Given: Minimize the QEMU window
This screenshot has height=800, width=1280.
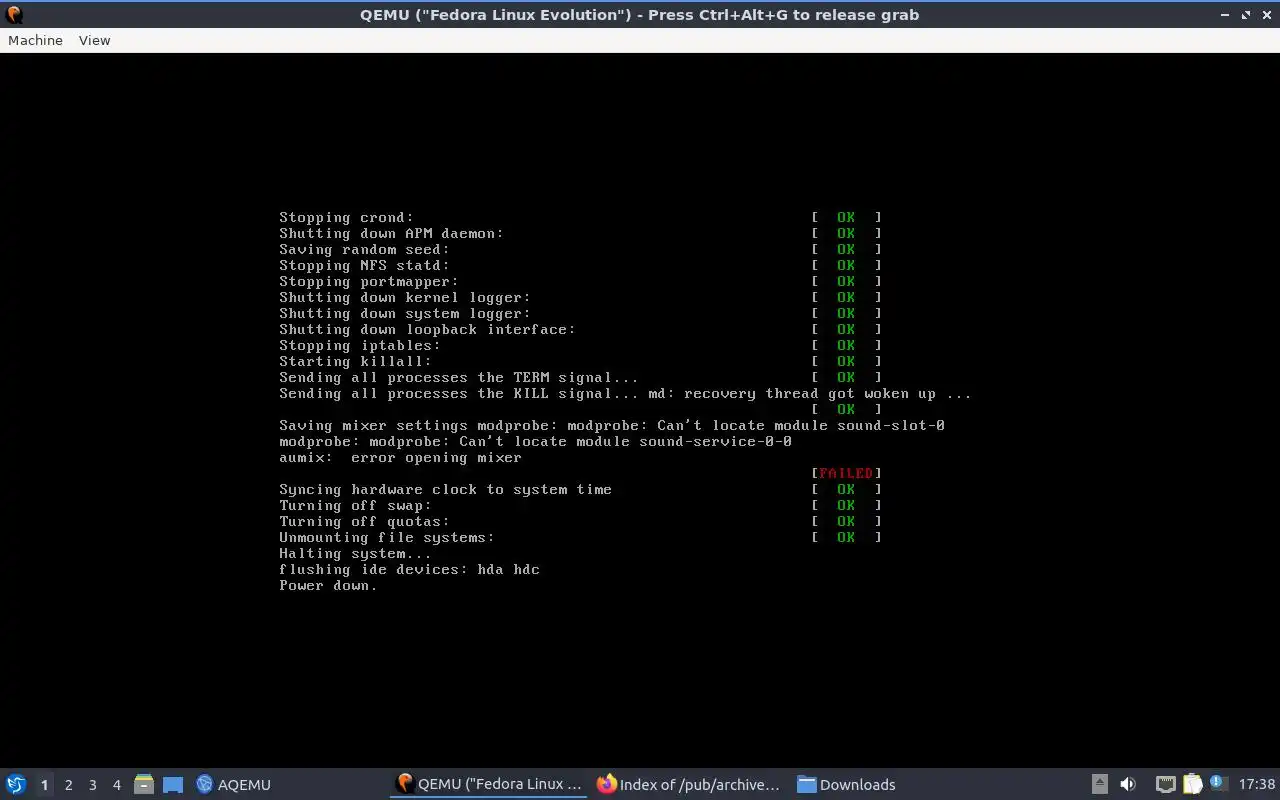Looking at the screenshot, I should [1226, 15].
